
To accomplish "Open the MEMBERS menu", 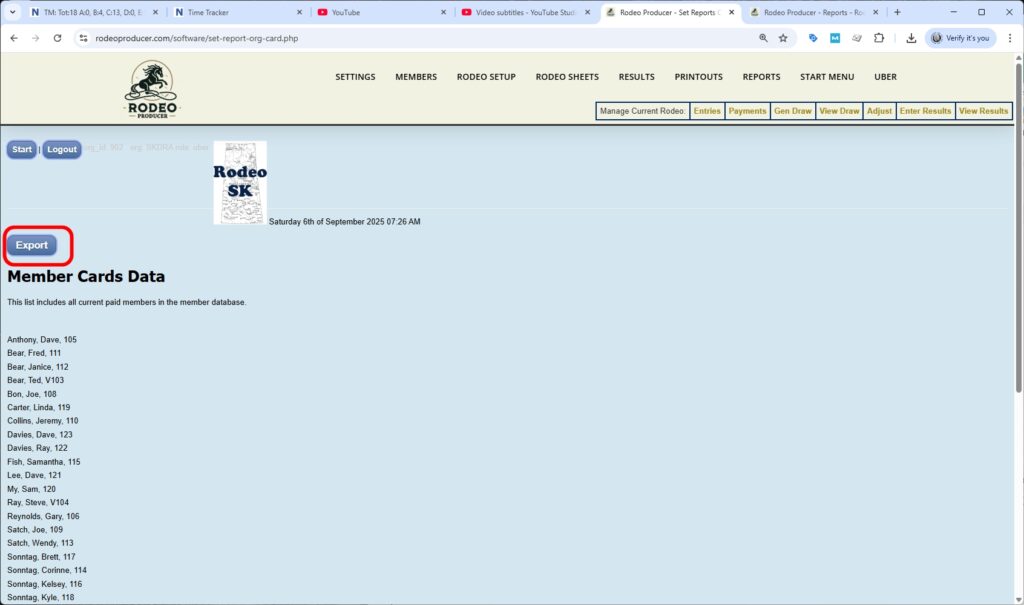I will 416,77.
